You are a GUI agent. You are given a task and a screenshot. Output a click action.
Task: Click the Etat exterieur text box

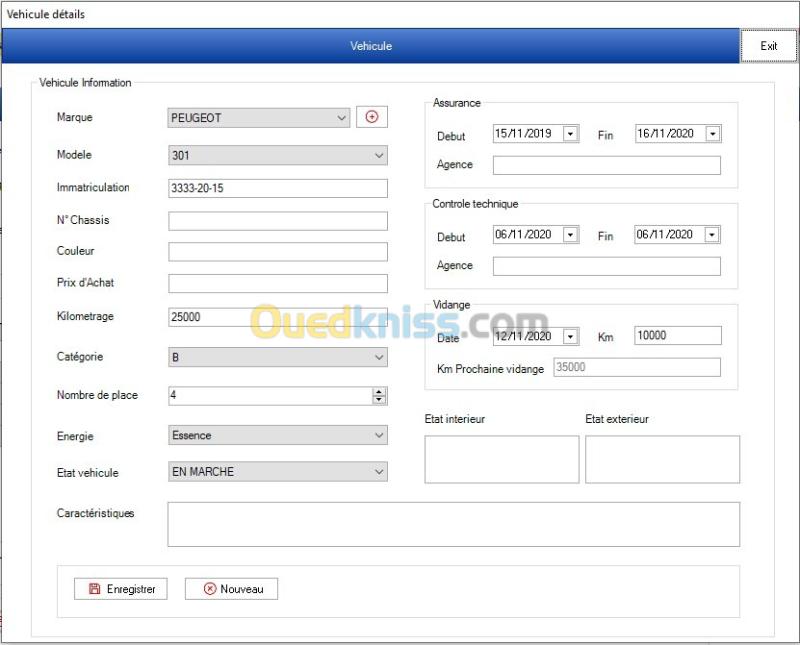click(662, 459)
